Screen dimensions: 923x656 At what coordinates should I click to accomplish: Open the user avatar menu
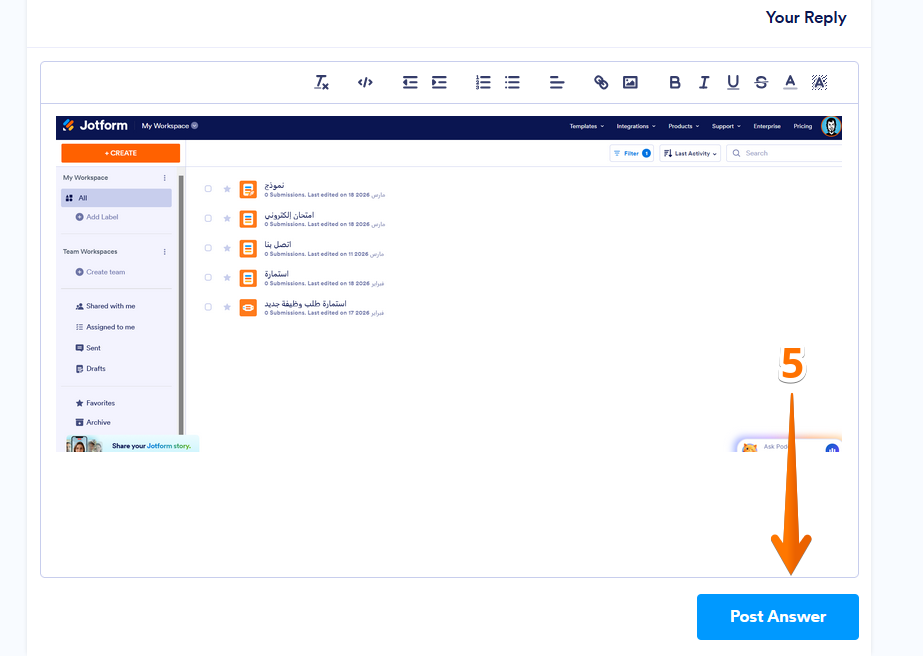(831, 126)
